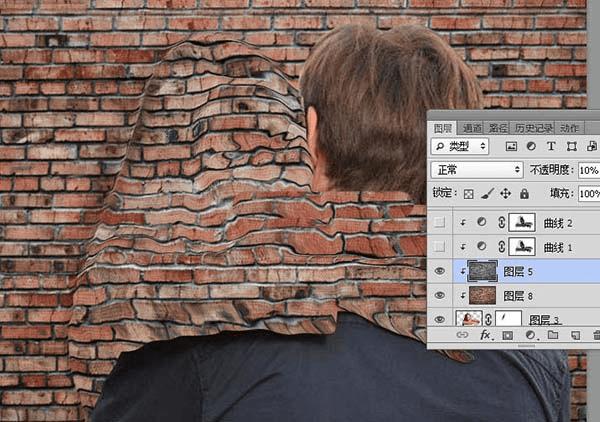Click link layers icon at panel bottom

(462, 335)
